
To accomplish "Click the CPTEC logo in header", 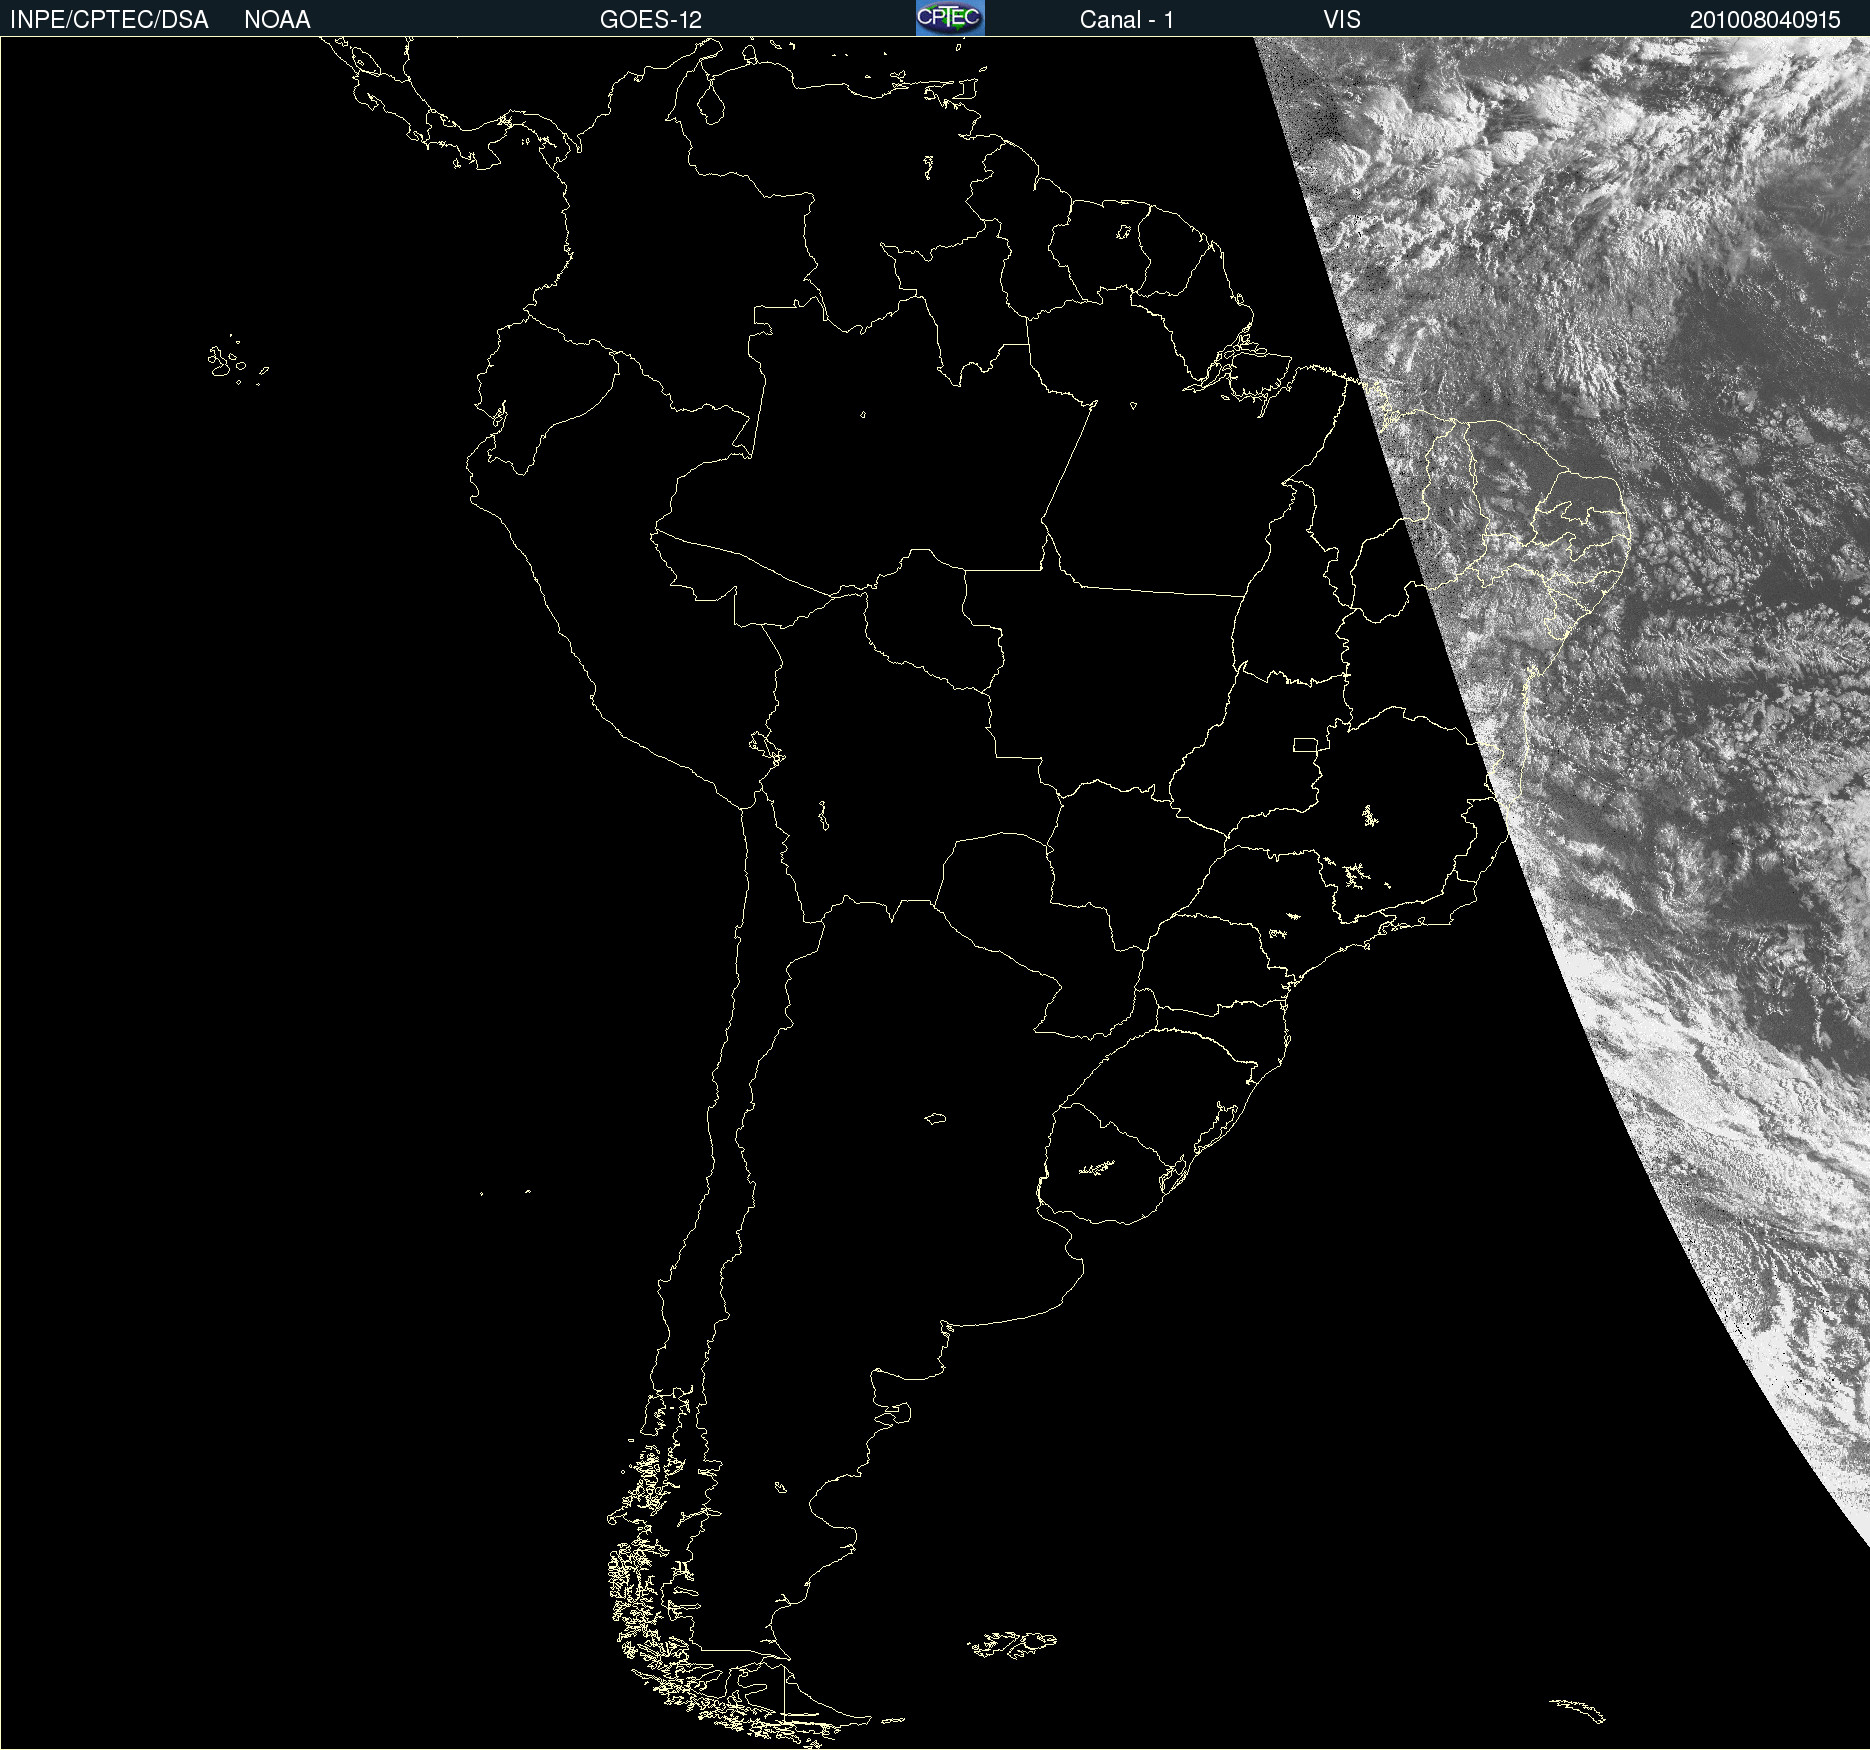I will pyautogui.click(x=950, y=18).
